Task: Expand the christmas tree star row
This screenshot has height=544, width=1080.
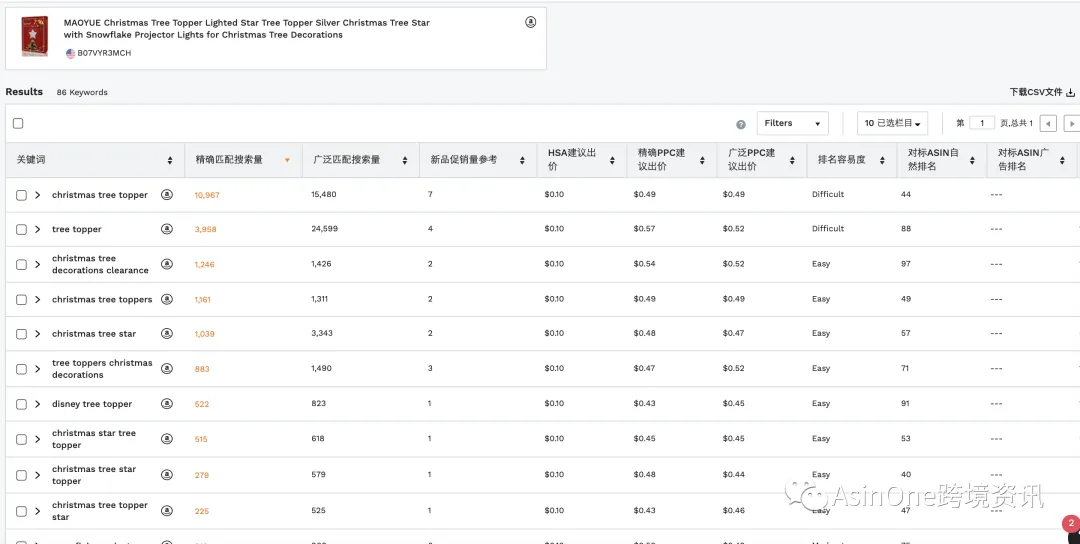Action: (x=38, y=334)
